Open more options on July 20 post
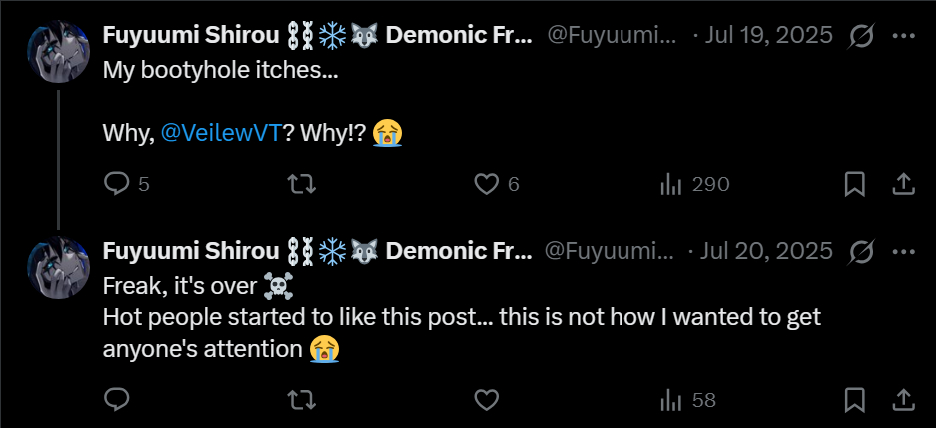Screen dimensions: 936x428 click(902, 251)
